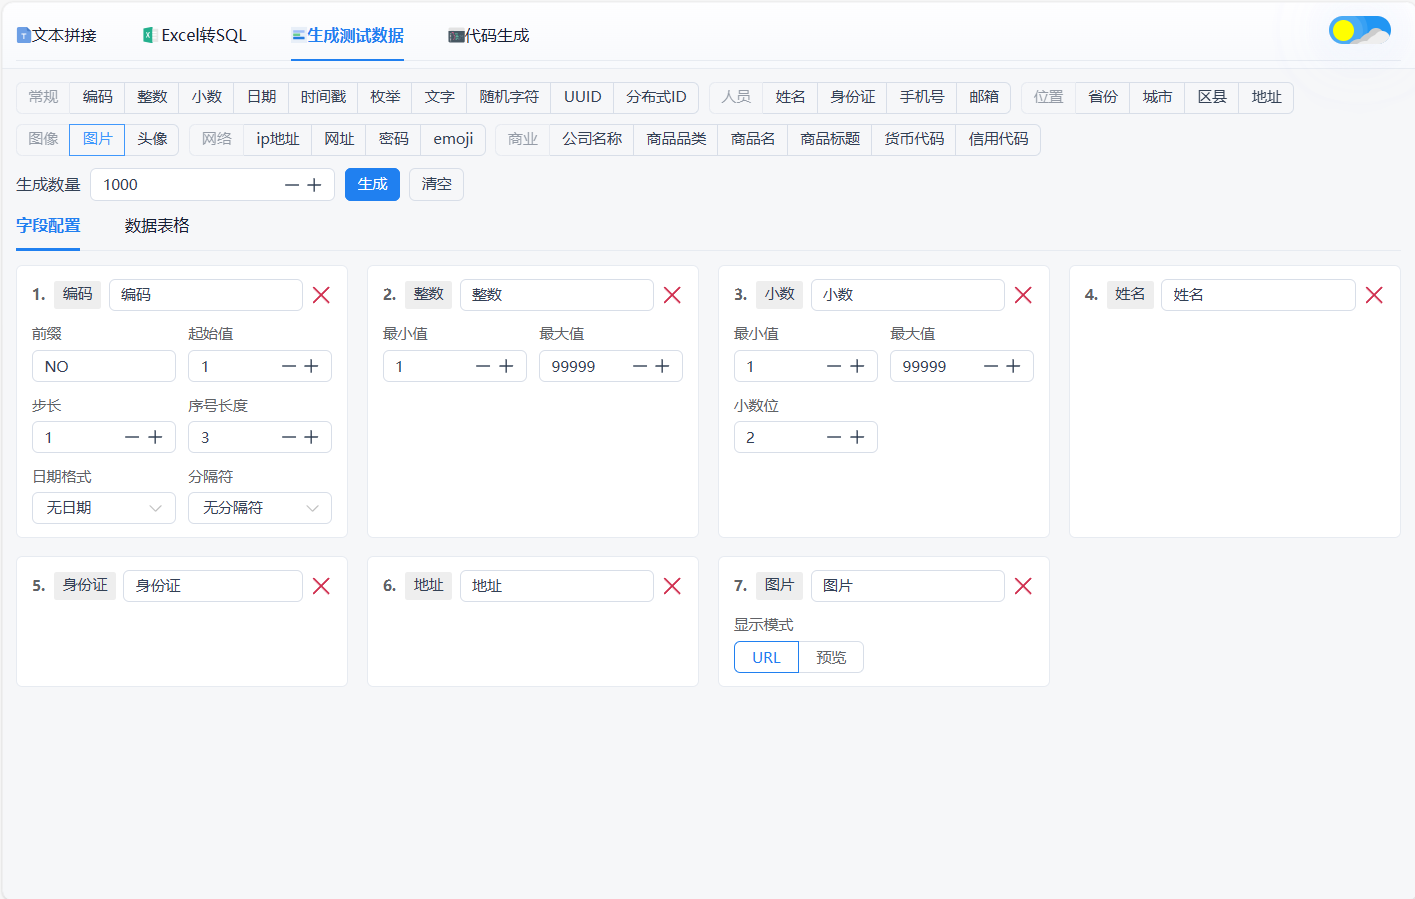The width and height of the screenshot is (1415, 899).
Task: Remove field 1 编码 with red X
Action: click(x=321, y=295)
